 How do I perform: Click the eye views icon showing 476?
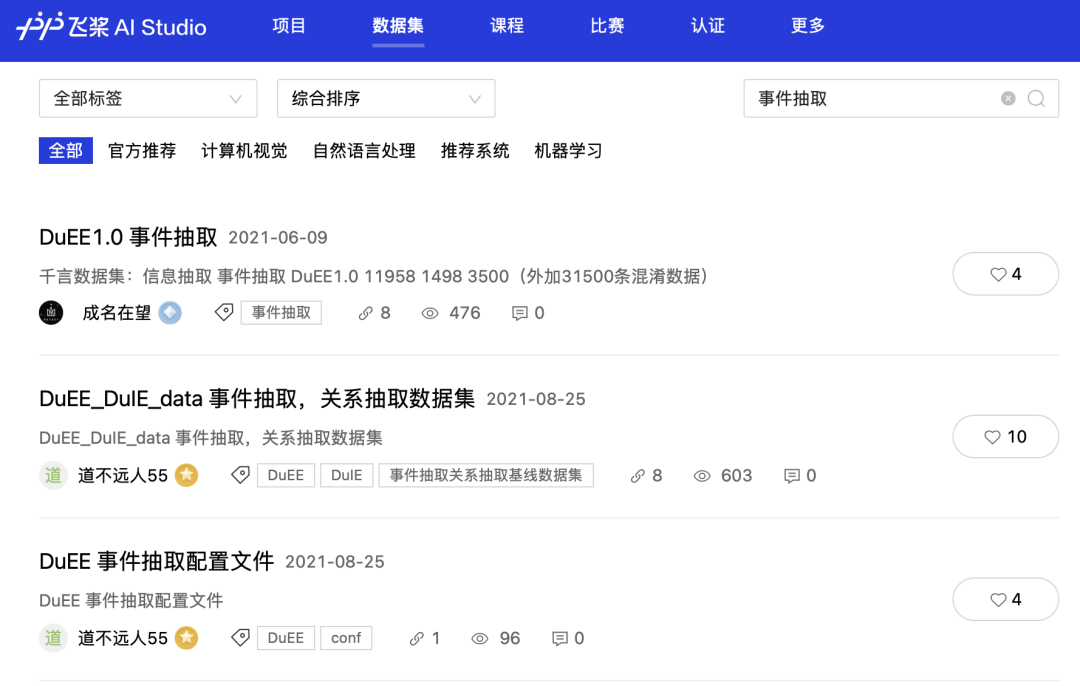(430, 313)
